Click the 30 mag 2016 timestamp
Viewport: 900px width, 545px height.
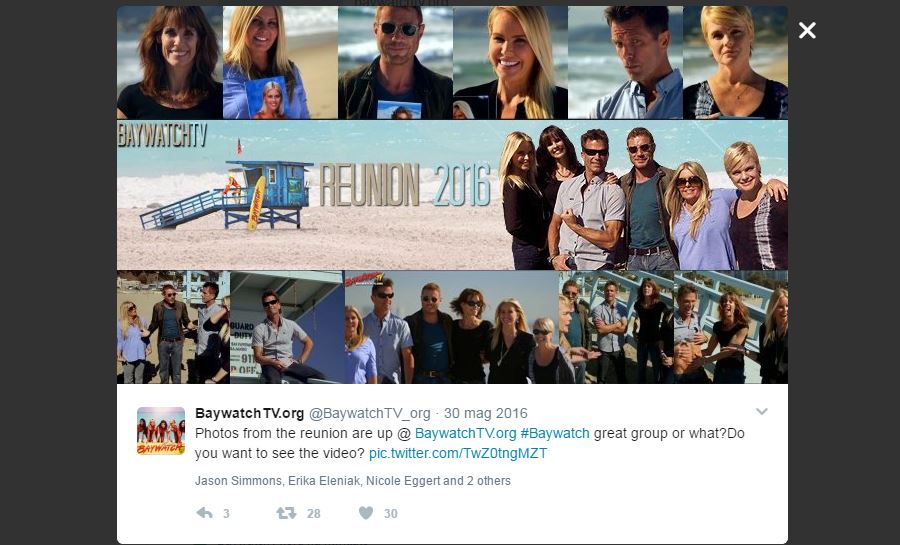(x=486, y=413)
